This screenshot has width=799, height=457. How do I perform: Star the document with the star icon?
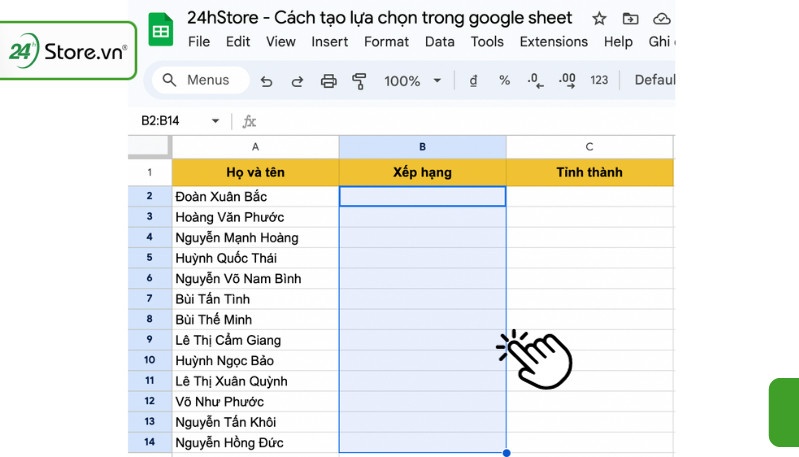pos(599,19)
